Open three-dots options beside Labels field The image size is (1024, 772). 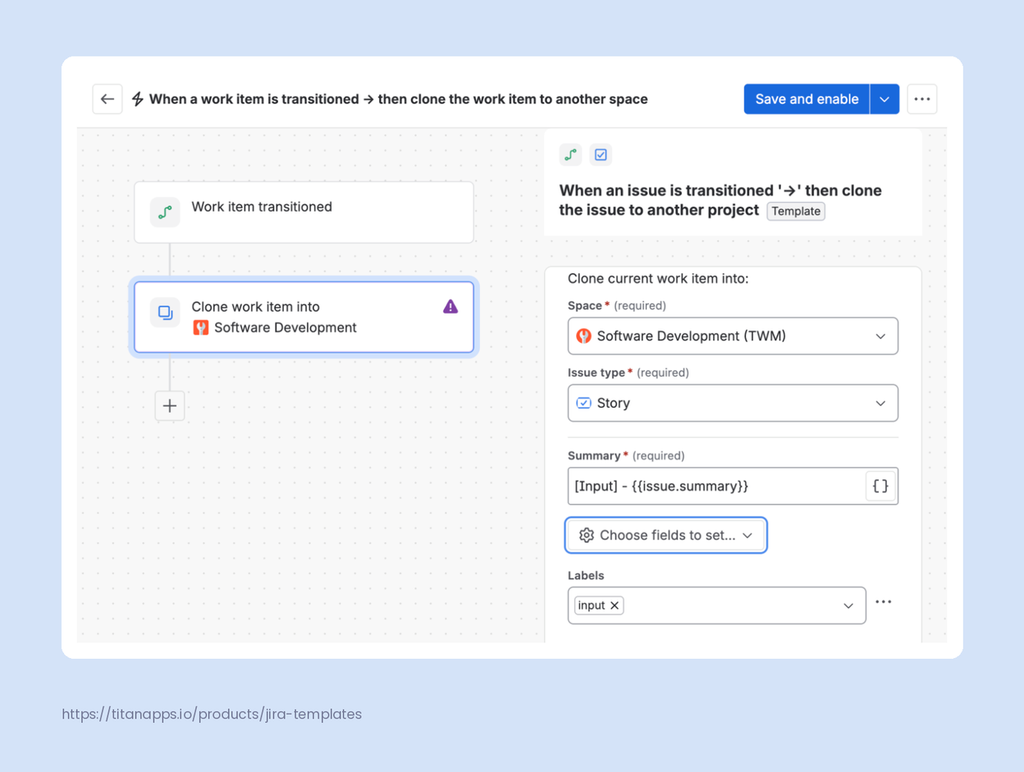point(884,602)
